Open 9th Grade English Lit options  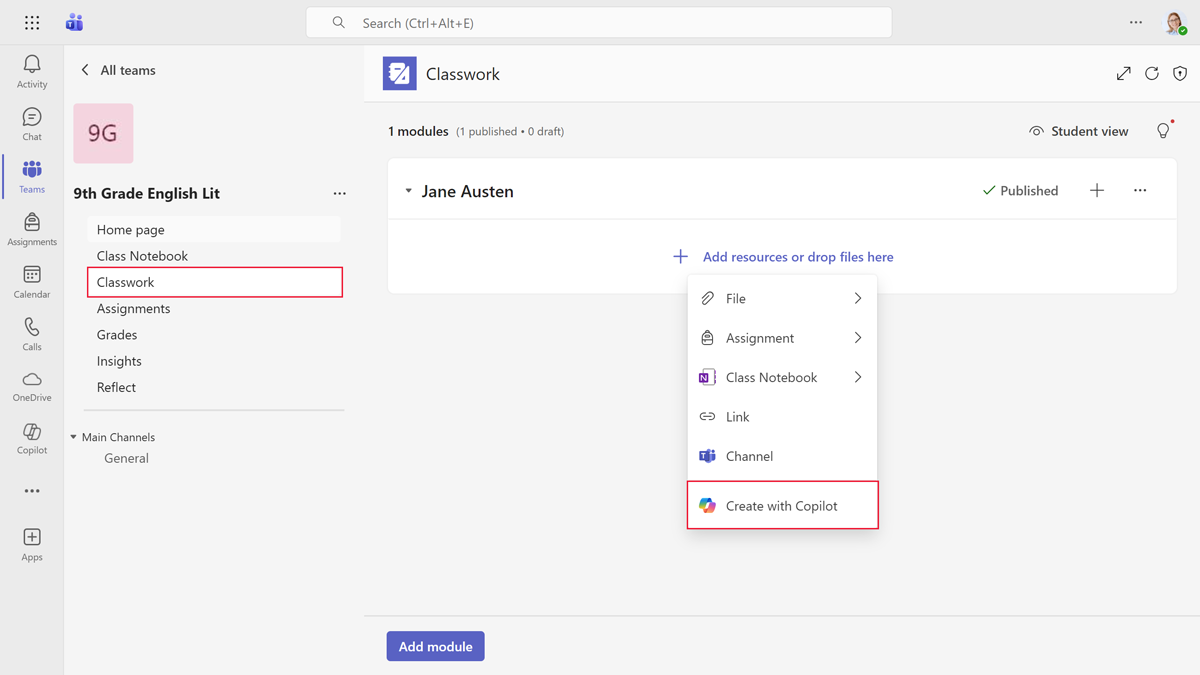340,193
